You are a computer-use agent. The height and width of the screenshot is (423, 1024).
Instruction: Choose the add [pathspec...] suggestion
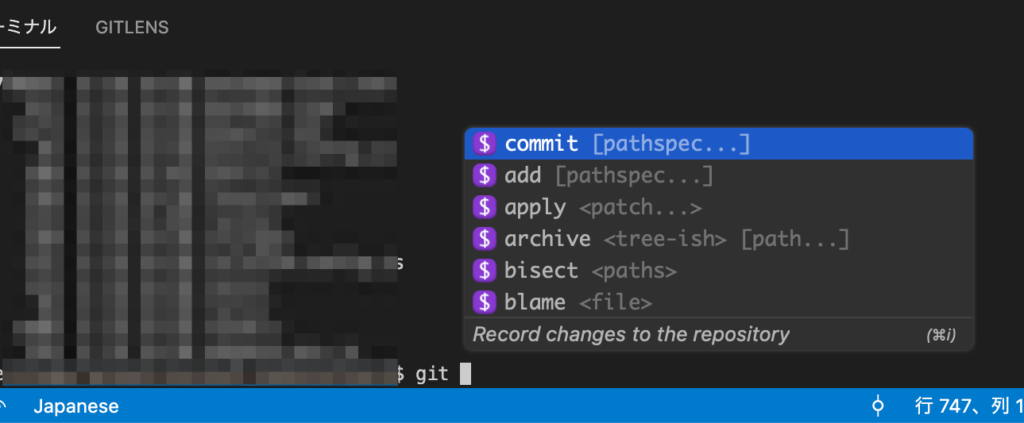click(718, 176)
